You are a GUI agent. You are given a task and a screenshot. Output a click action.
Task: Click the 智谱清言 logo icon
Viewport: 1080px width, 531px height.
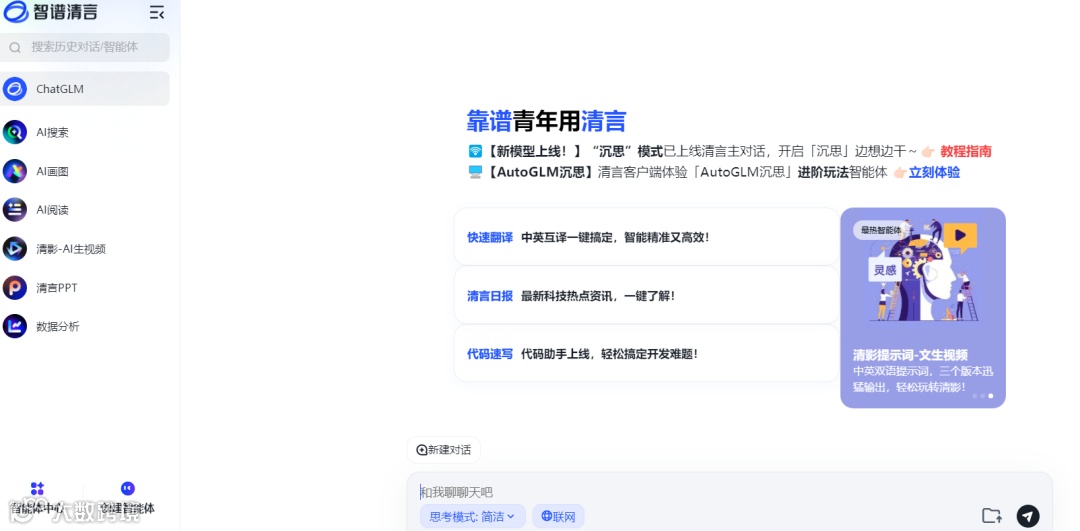click(15, 12)
